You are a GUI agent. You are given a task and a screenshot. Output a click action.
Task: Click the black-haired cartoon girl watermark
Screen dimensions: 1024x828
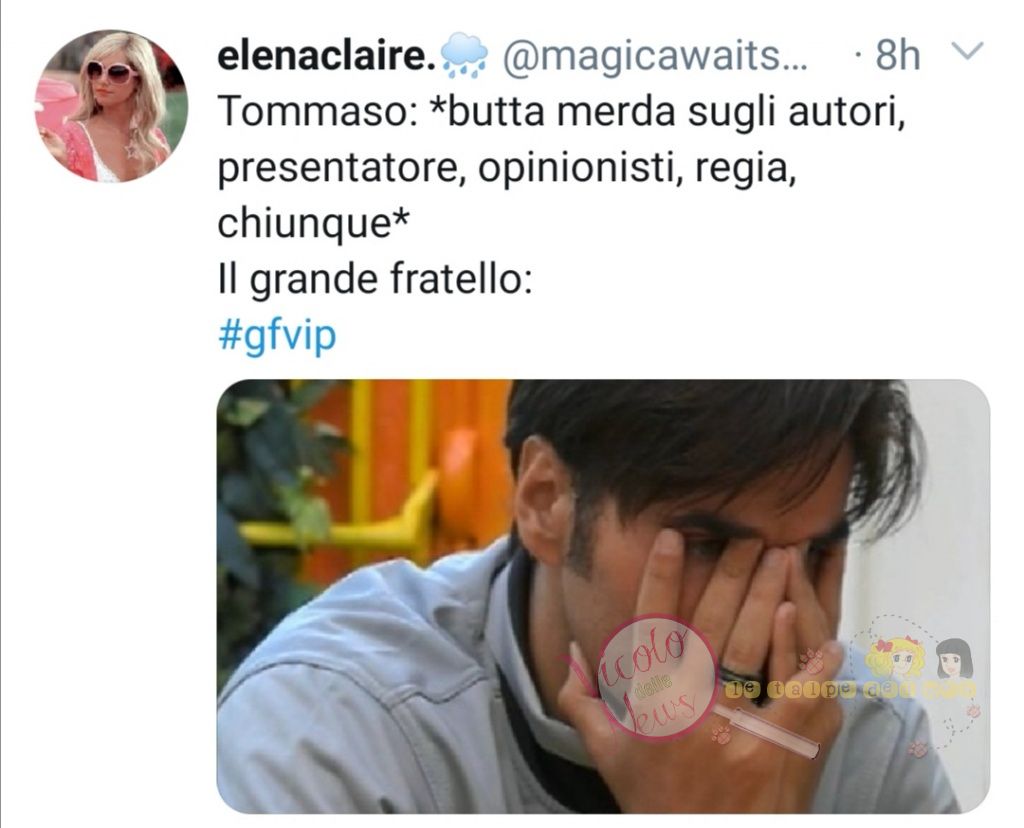(953, 659)
